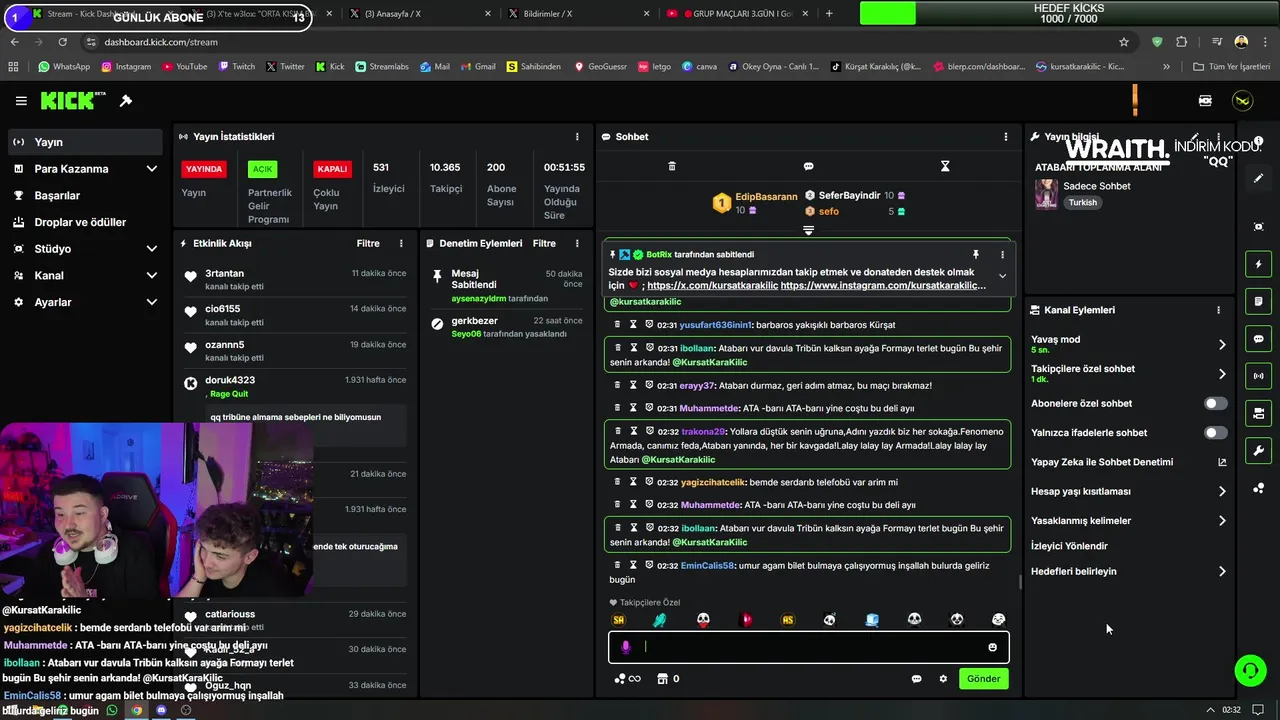This screenshot has width=1280, height=720.
Task: Click the Sadece Sohbet category thumbnail
Action: 1046,194
